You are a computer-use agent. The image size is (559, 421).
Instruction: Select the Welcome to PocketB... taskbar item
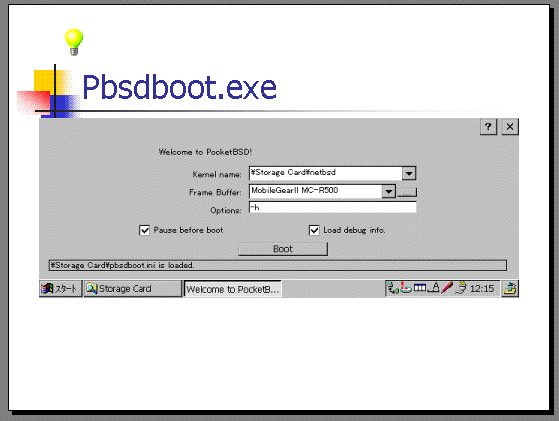click(233, 289)
